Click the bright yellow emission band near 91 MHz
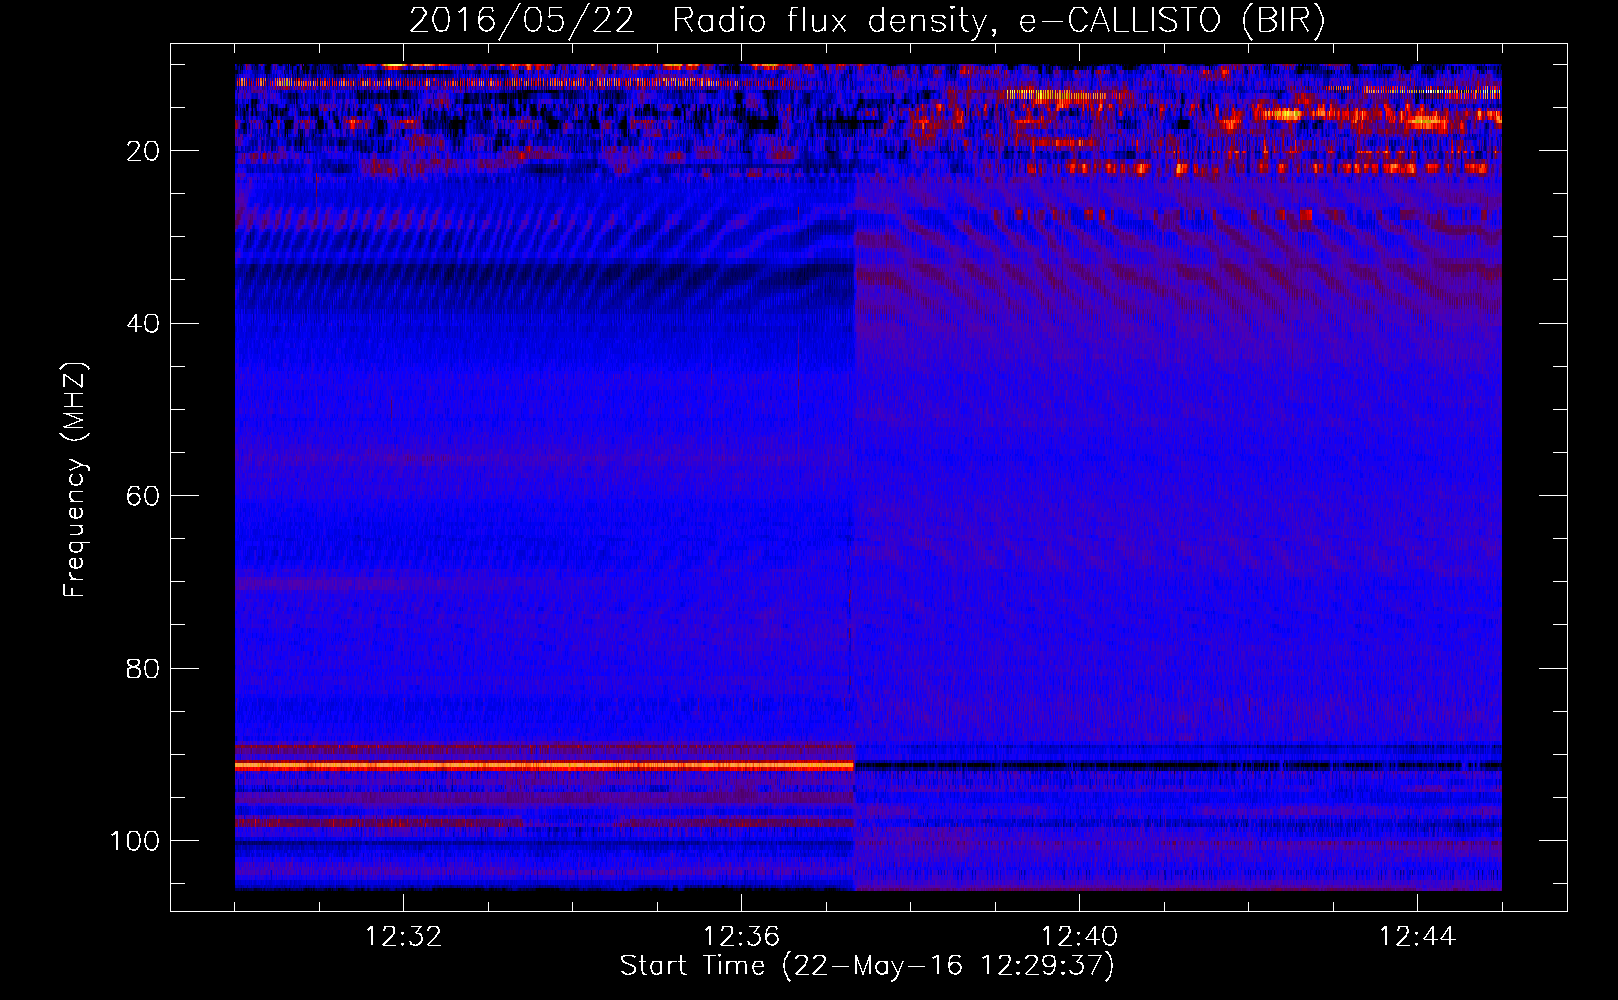This screenshot has height=1000, width=1618. (x=544, y=765)
